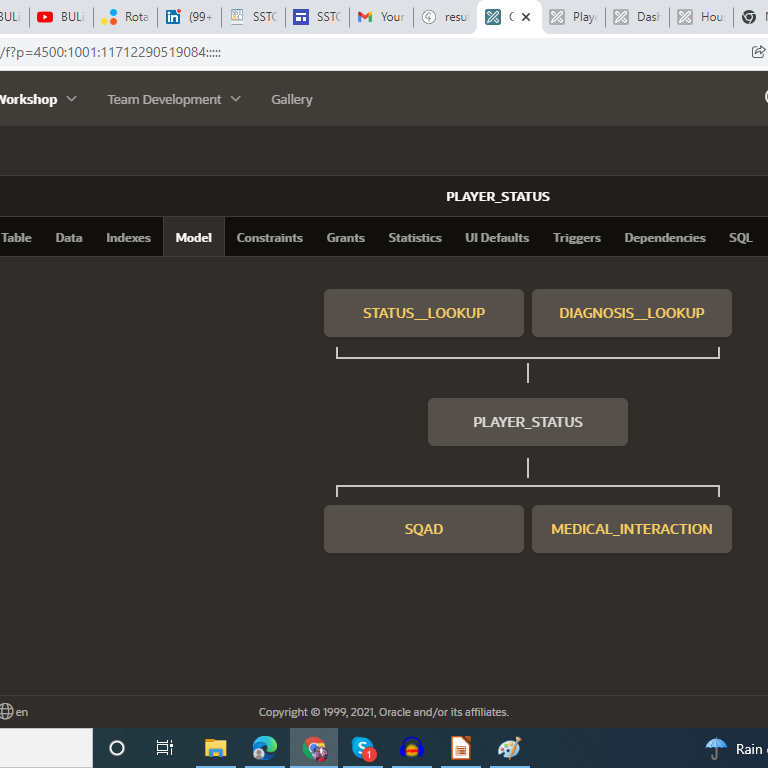Viewport: 768px width, 768px height.
Task: Launch Microsoft Edge from the taskbar
Action: (x=265, y=748)
